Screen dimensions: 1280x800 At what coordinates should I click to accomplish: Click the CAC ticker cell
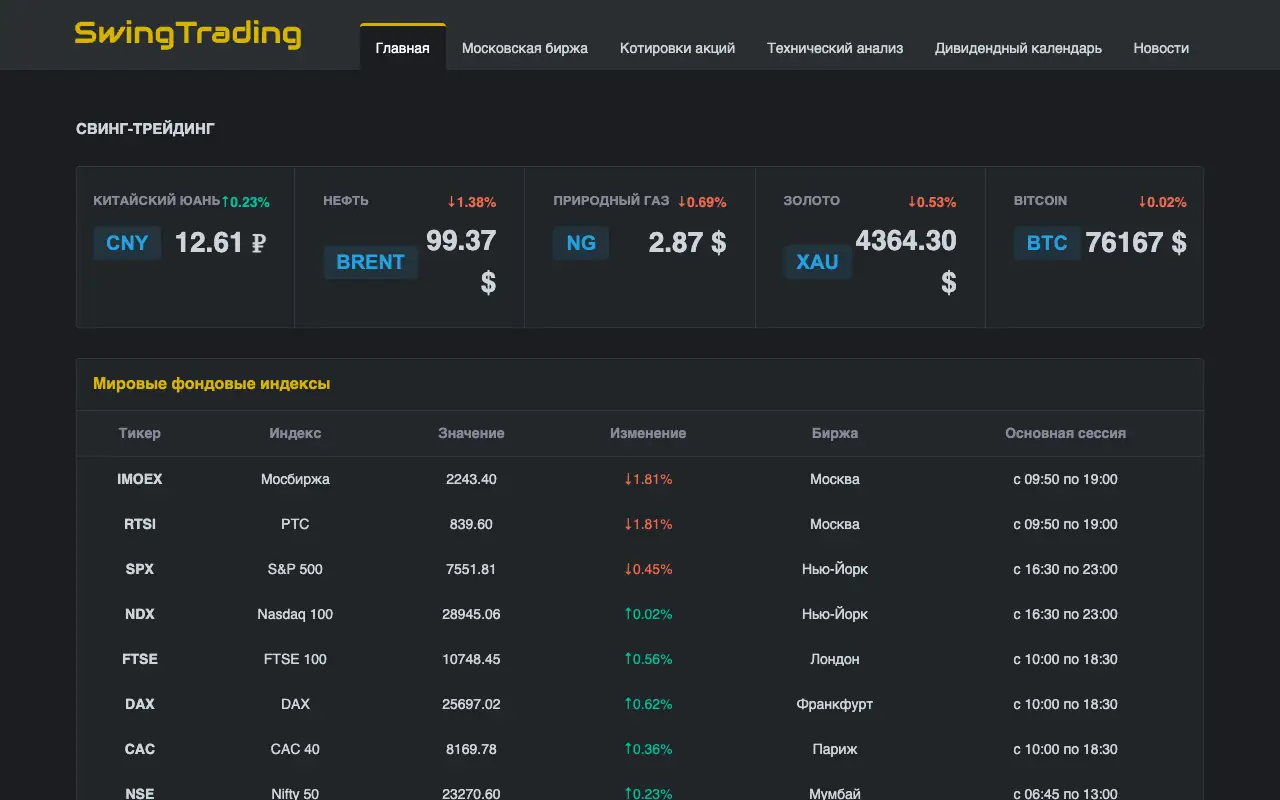tap(139, 749)
